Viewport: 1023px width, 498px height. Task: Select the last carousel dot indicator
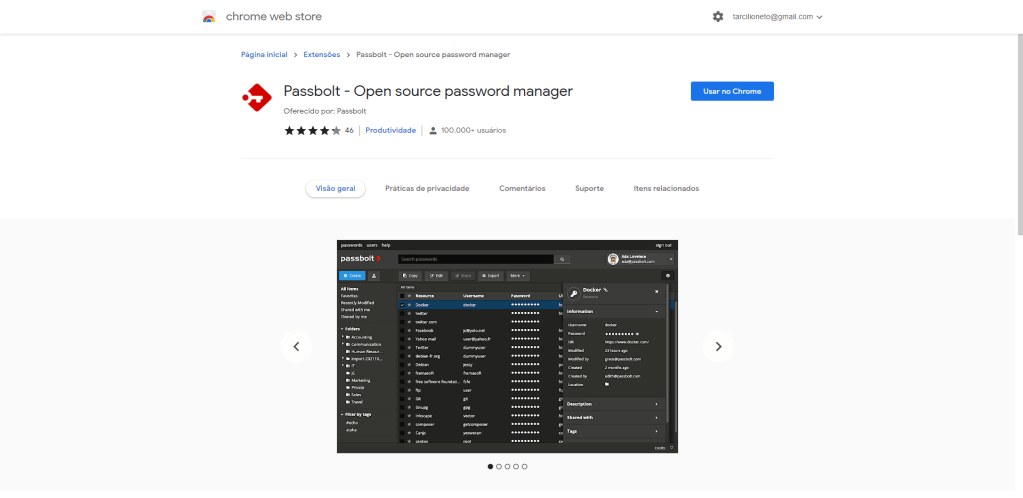(524, 466)
